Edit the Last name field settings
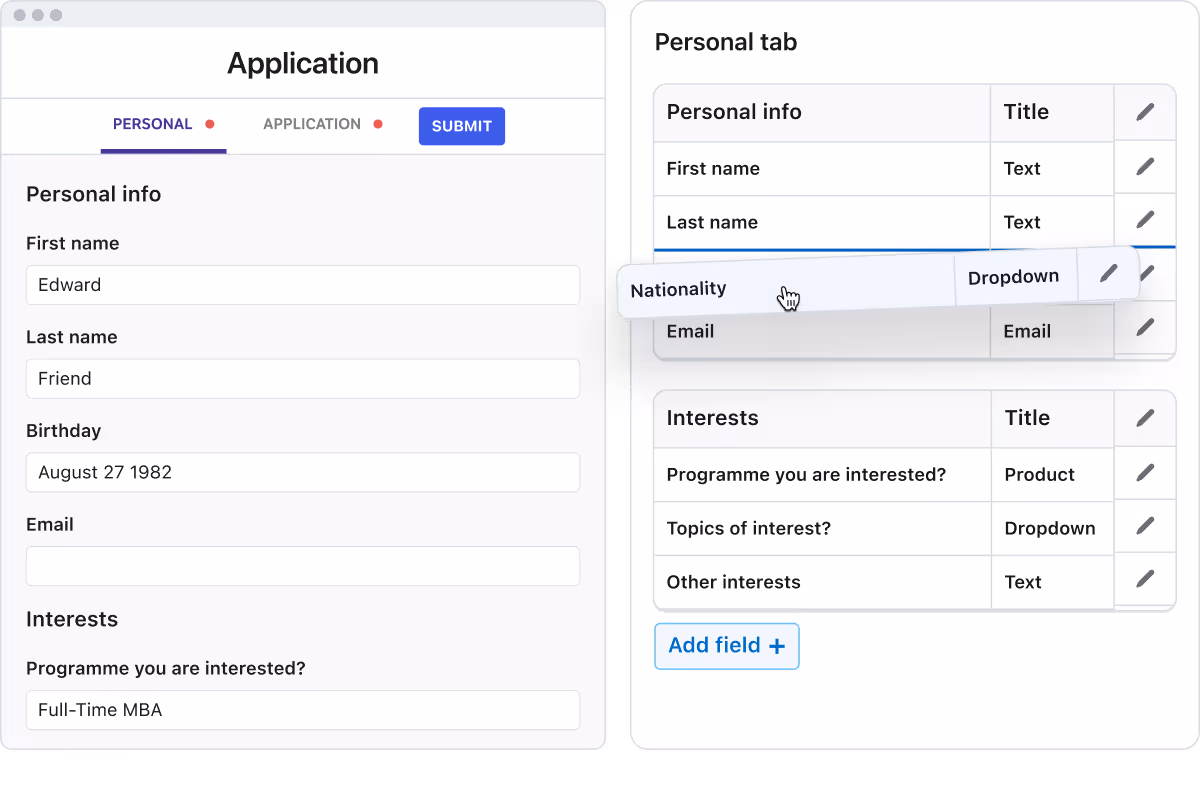This screenshot has width=1204, height=791. click(1144, 221)
